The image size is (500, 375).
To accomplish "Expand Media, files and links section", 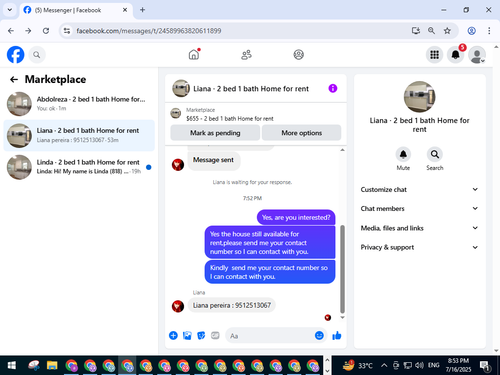I will 419,228.
